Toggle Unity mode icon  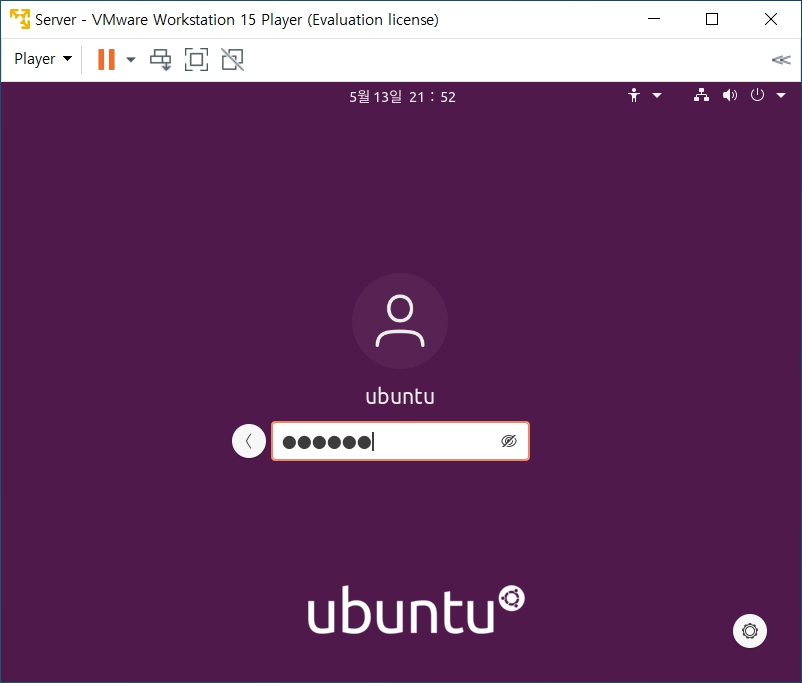(232, 59)
